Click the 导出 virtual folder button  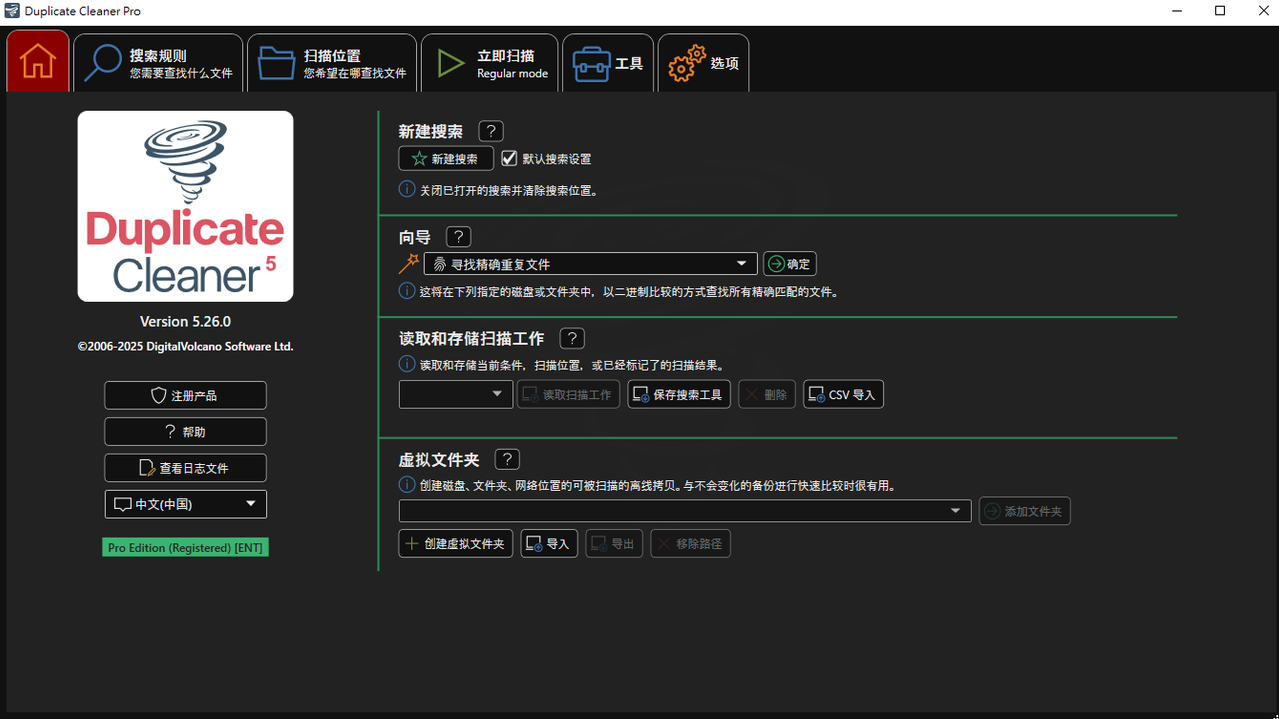[614, 544]
